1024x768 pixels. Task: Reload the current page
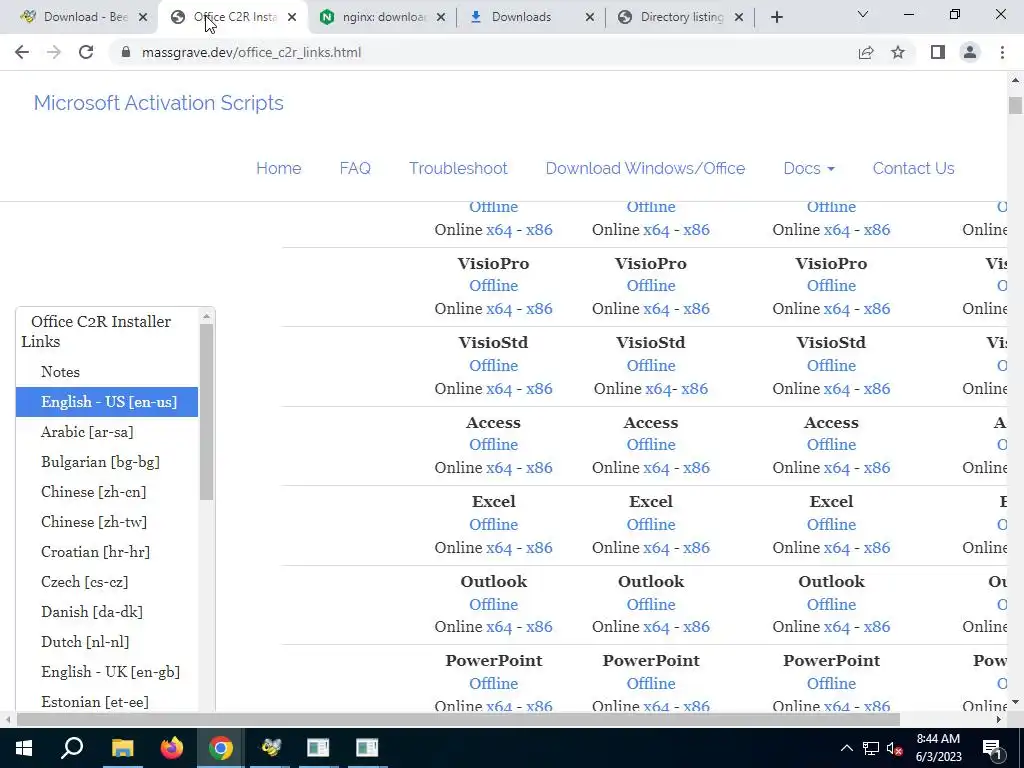[86, 52]
